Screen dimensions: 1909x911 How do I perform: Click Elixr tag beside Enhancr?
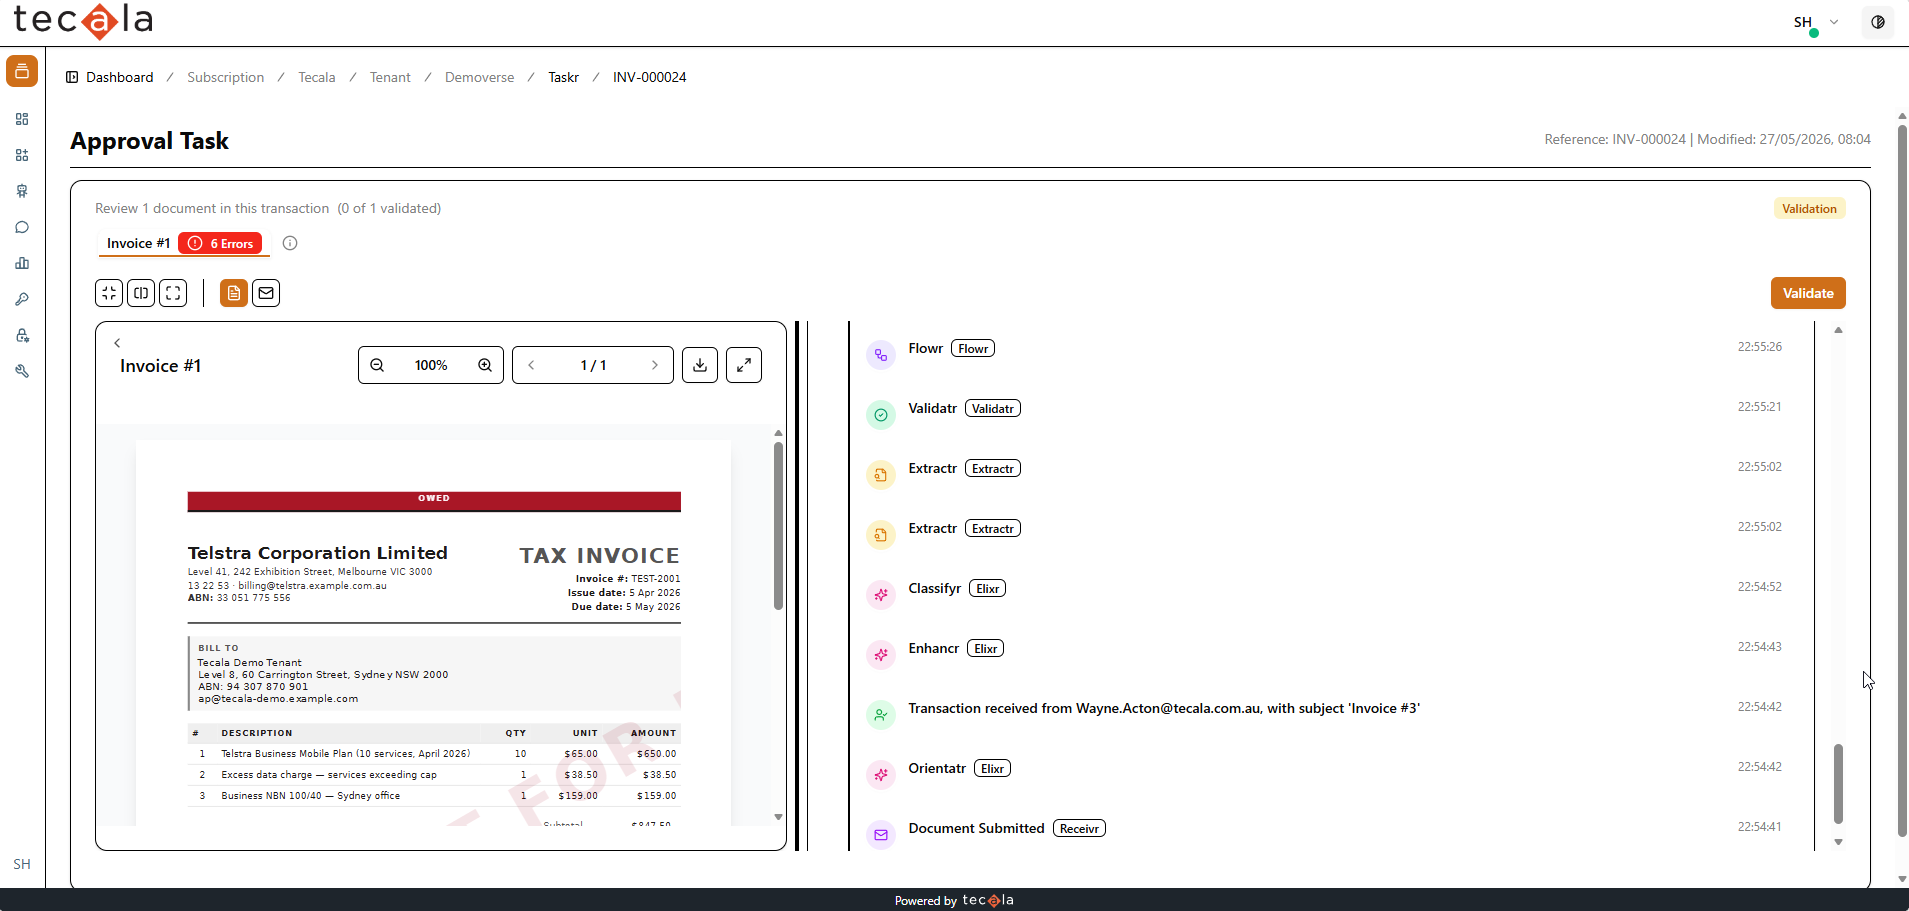pos(986,649)
